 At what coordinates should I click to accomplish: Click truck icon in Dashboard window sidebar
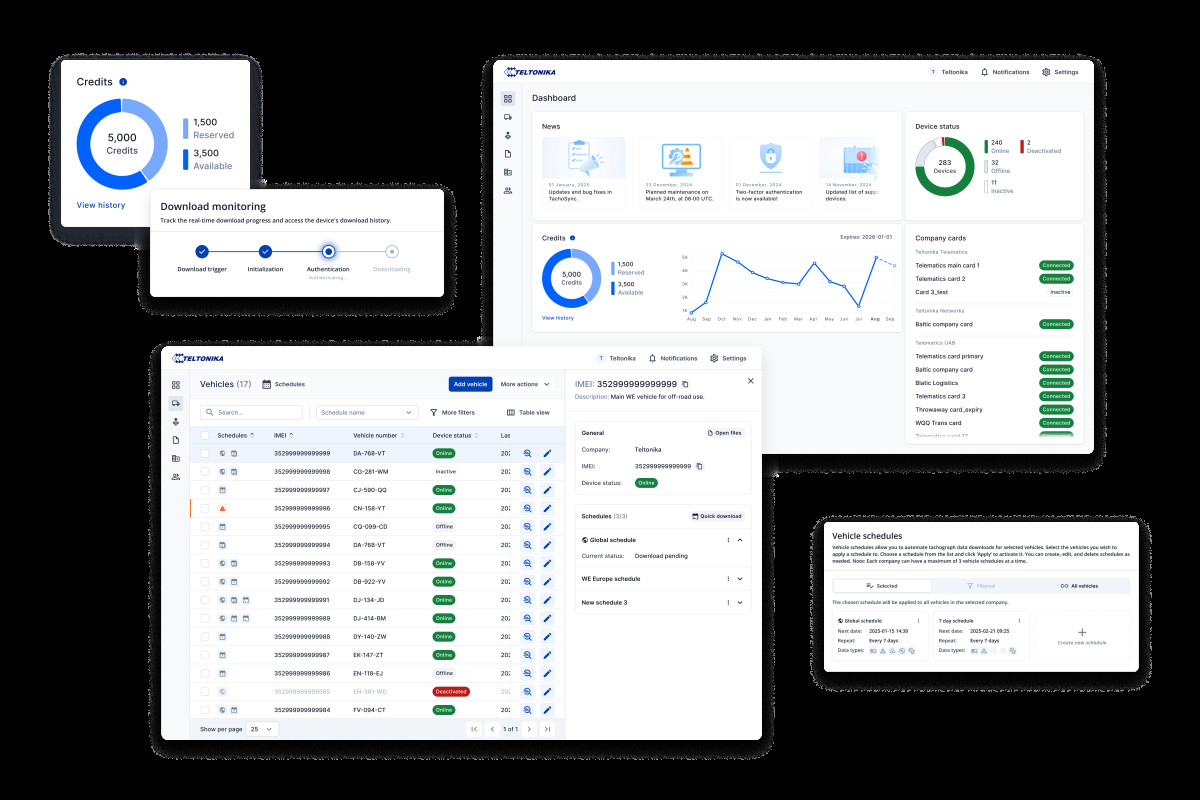pos(508,117)
